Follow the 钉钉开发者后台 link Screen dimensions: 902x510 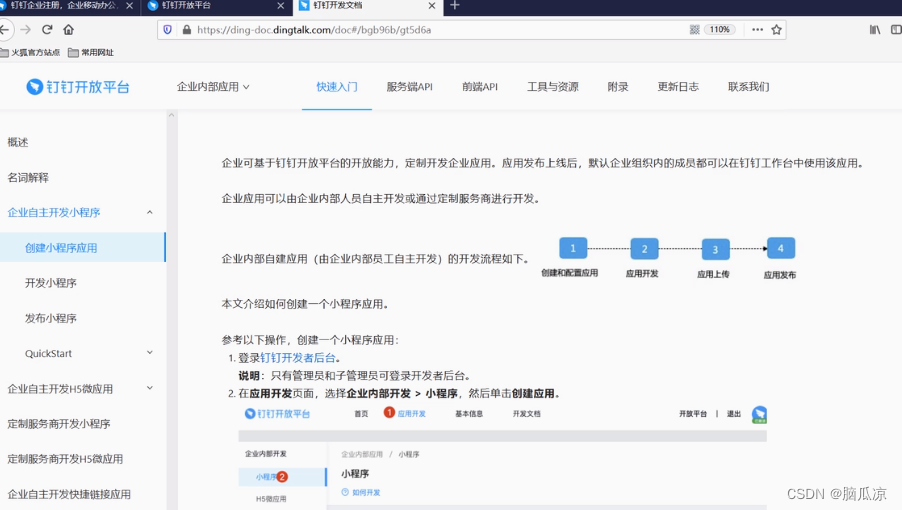tap(298, 358)
